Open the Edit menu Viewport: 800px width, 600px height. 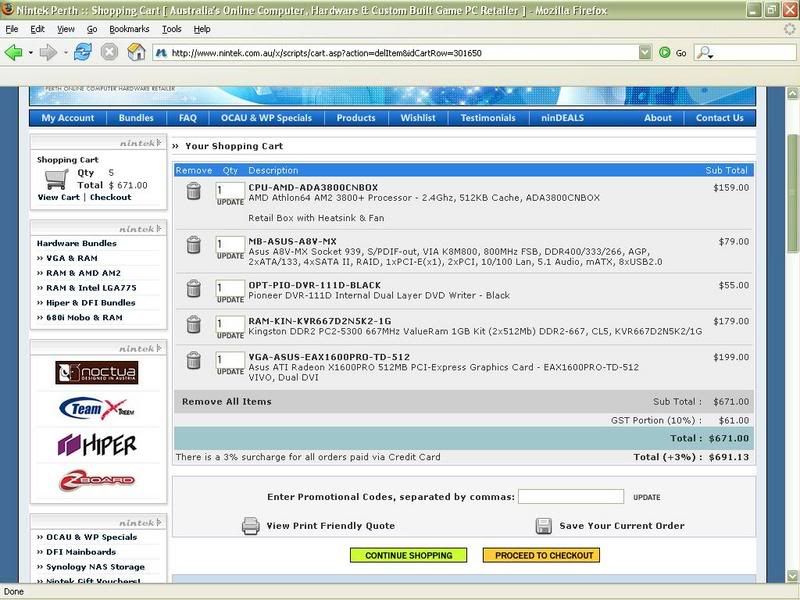[37, 29]
